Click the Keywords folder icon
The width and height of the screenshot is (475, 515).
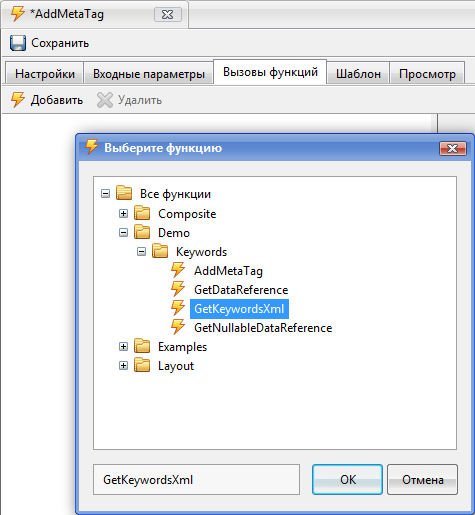(x=160, y=251)
